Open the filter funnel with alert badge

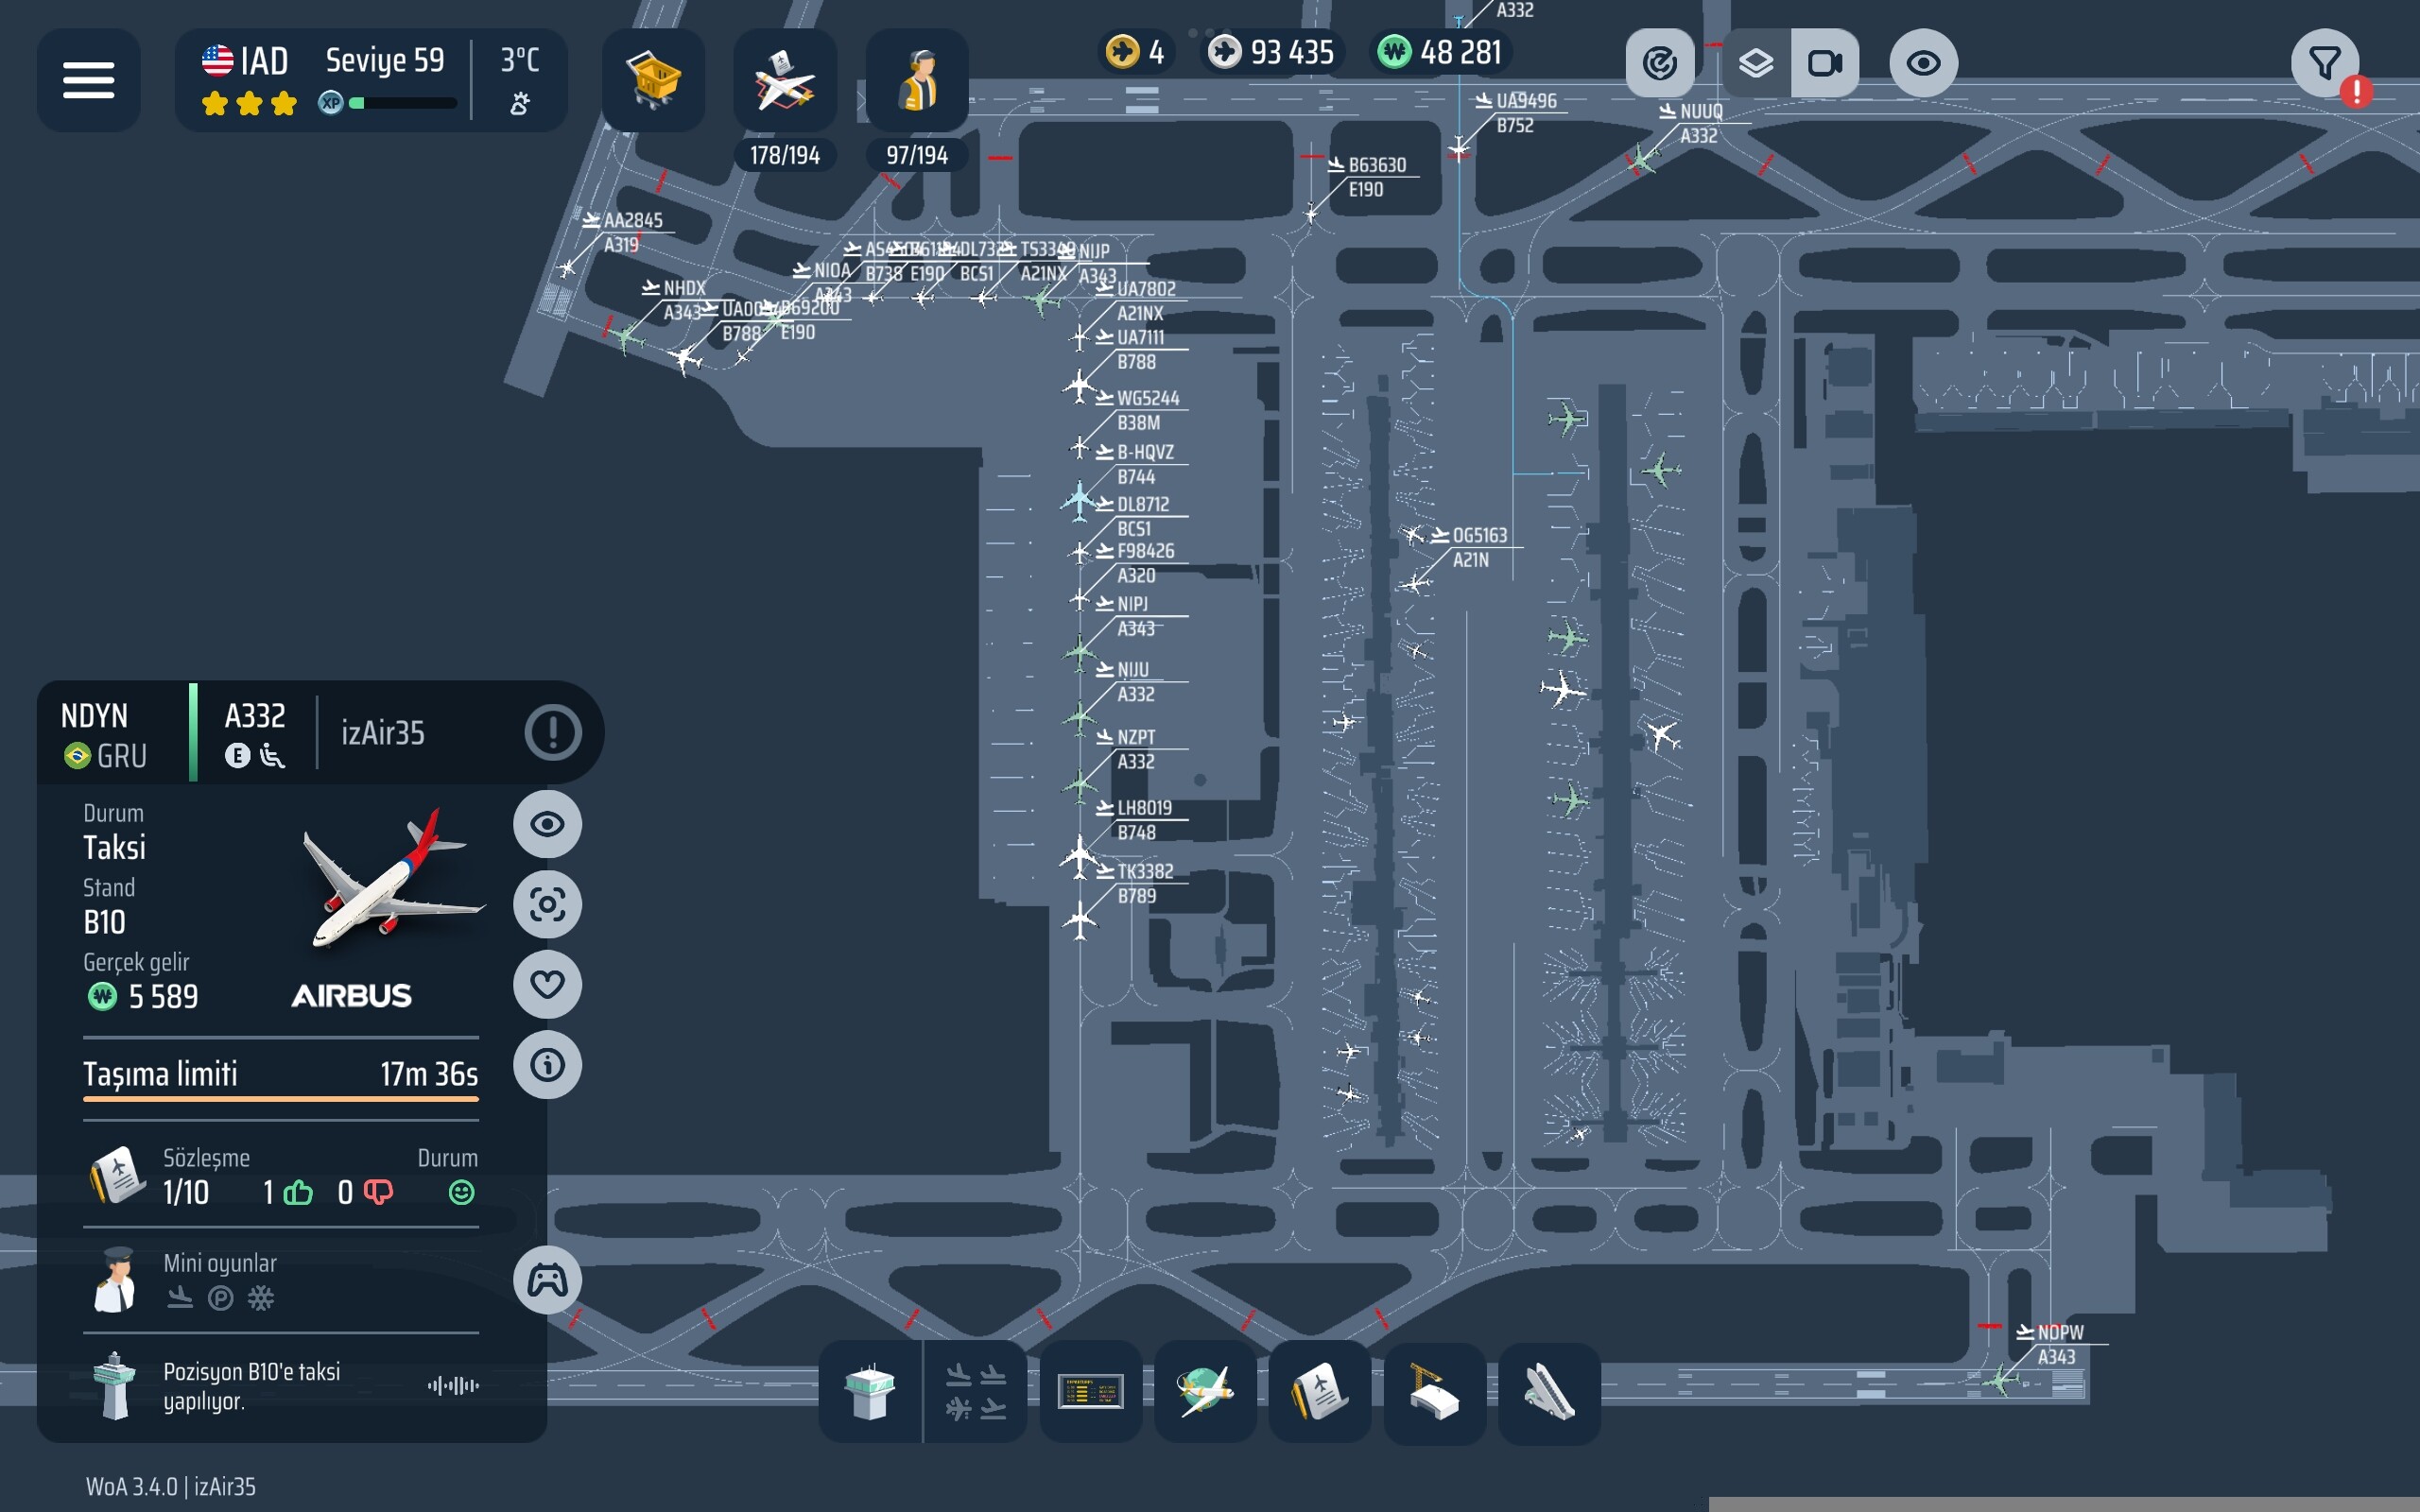(2325, 64)
